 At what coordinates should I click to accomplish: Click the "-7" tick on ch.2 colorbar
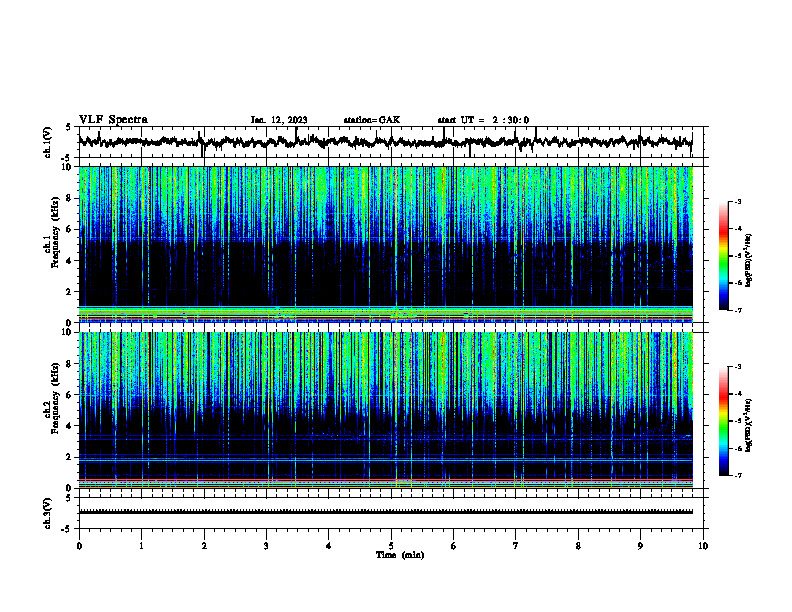point(737,476)
